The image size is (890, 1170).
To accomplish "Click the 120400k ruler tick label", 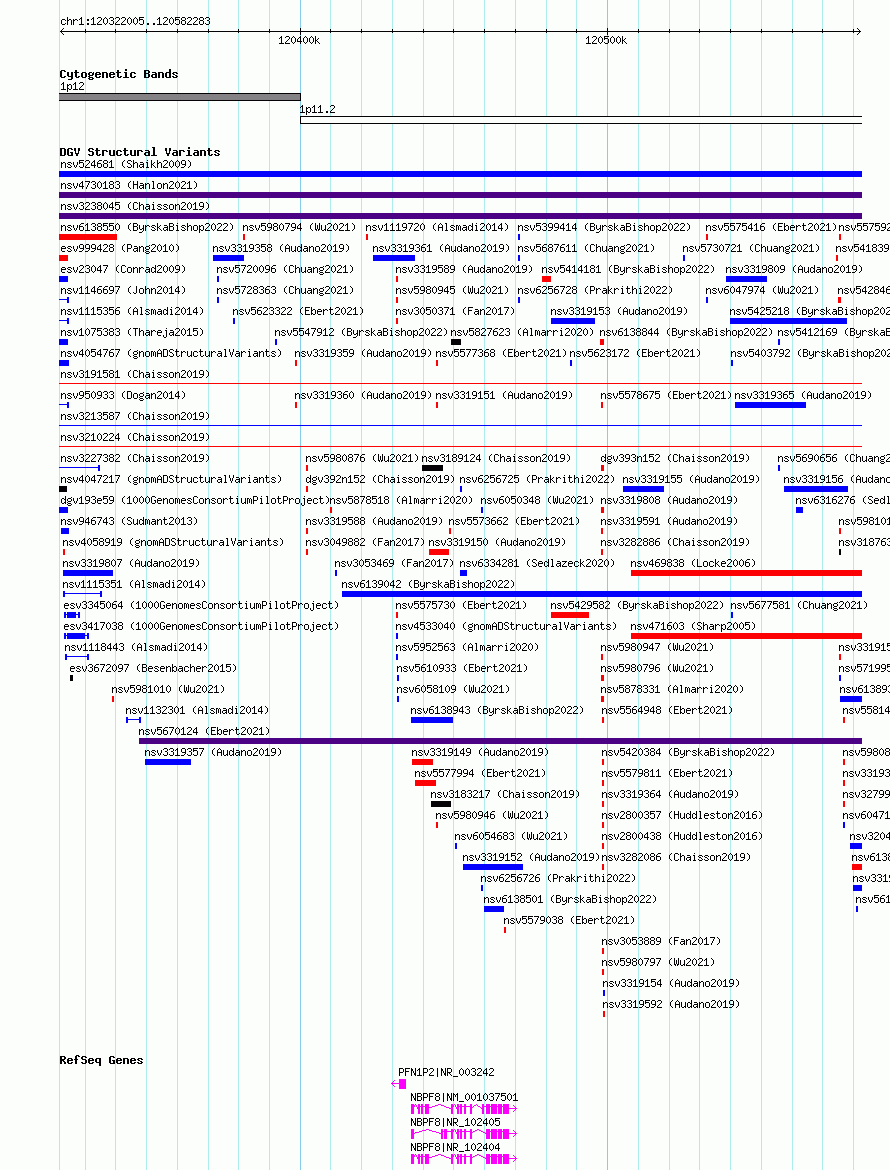I will pyautogui.click(x=299, y=40).
